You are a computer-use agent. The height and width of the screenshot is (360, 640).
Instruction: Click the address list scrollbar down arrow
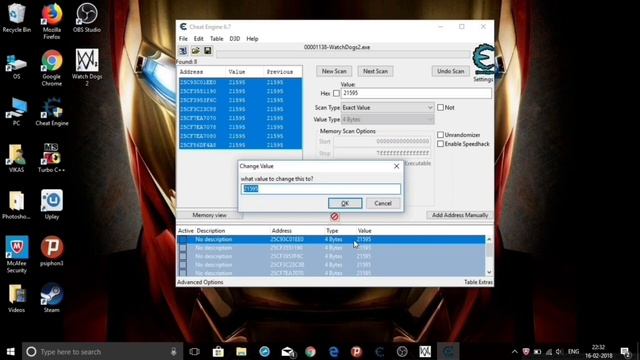489,272
